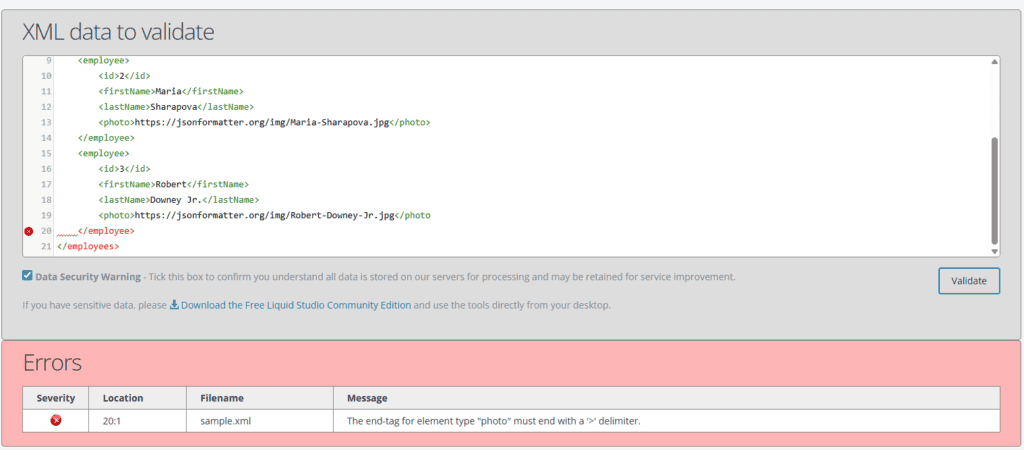Viewport: 1024px width, 450px height.
Task: Click the editor scrollbar down arrow
Action: pyautogui.click(x=994, y=251)
